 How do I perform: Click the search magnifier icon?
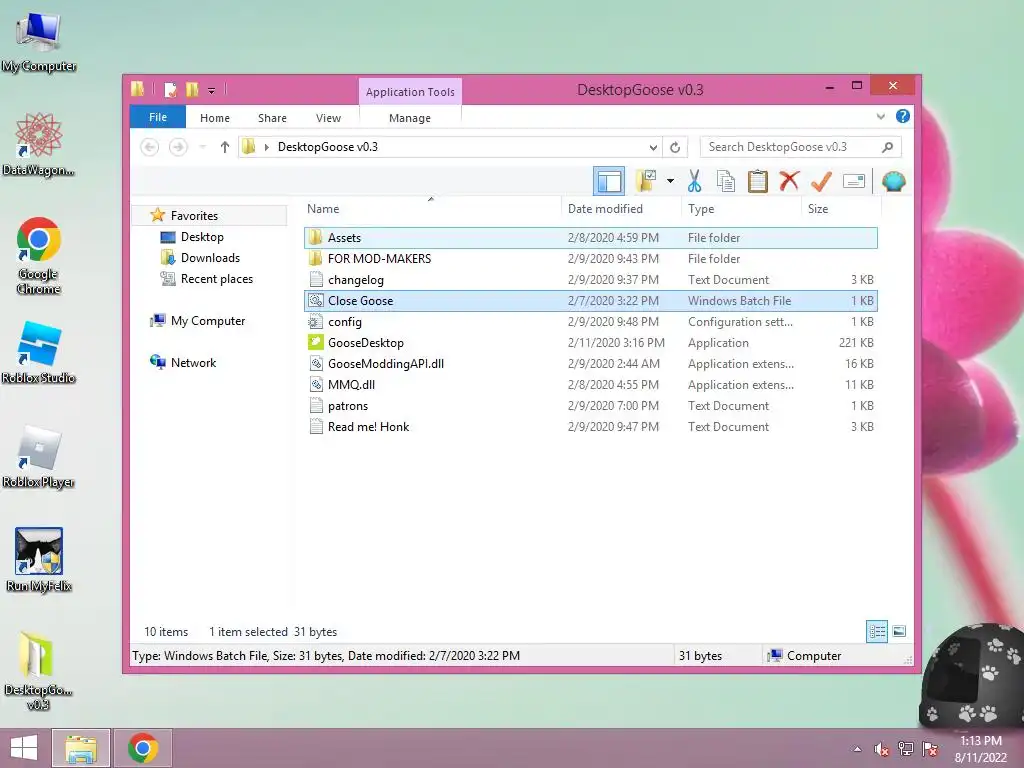[888, 147]
